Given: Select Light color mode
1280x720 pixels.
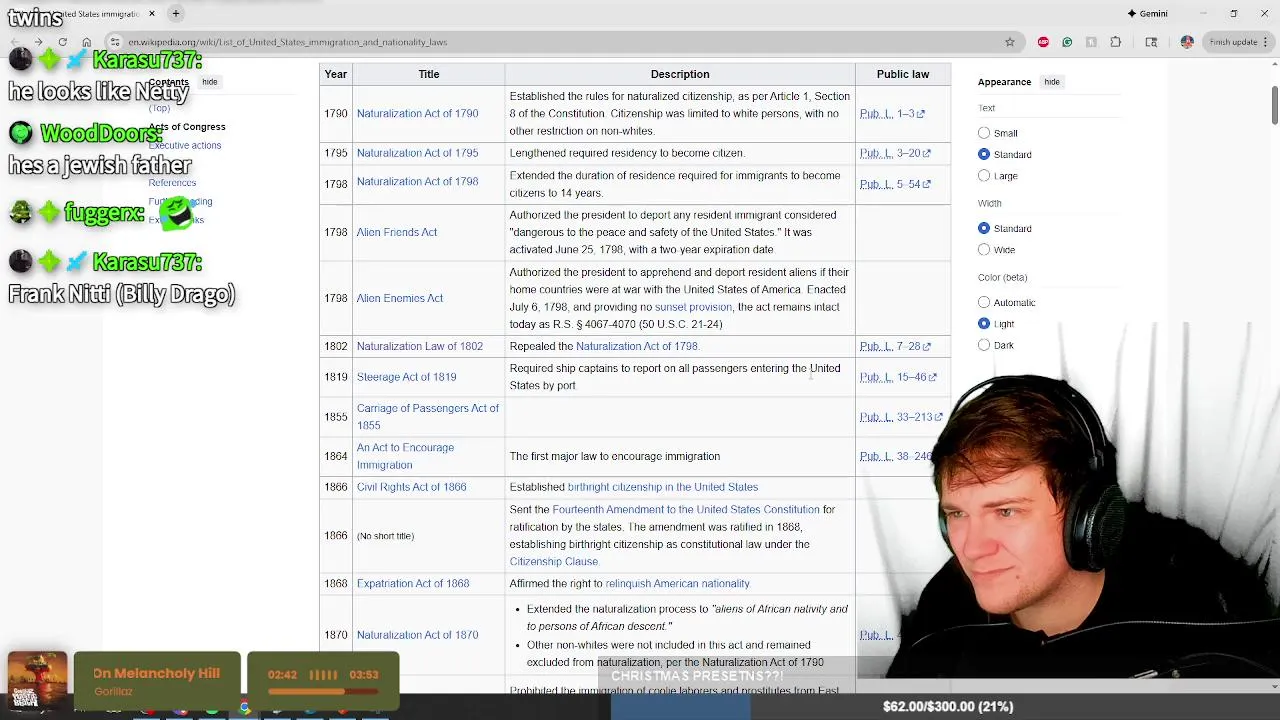Looking at the screenshot, I should coord(984,324).
